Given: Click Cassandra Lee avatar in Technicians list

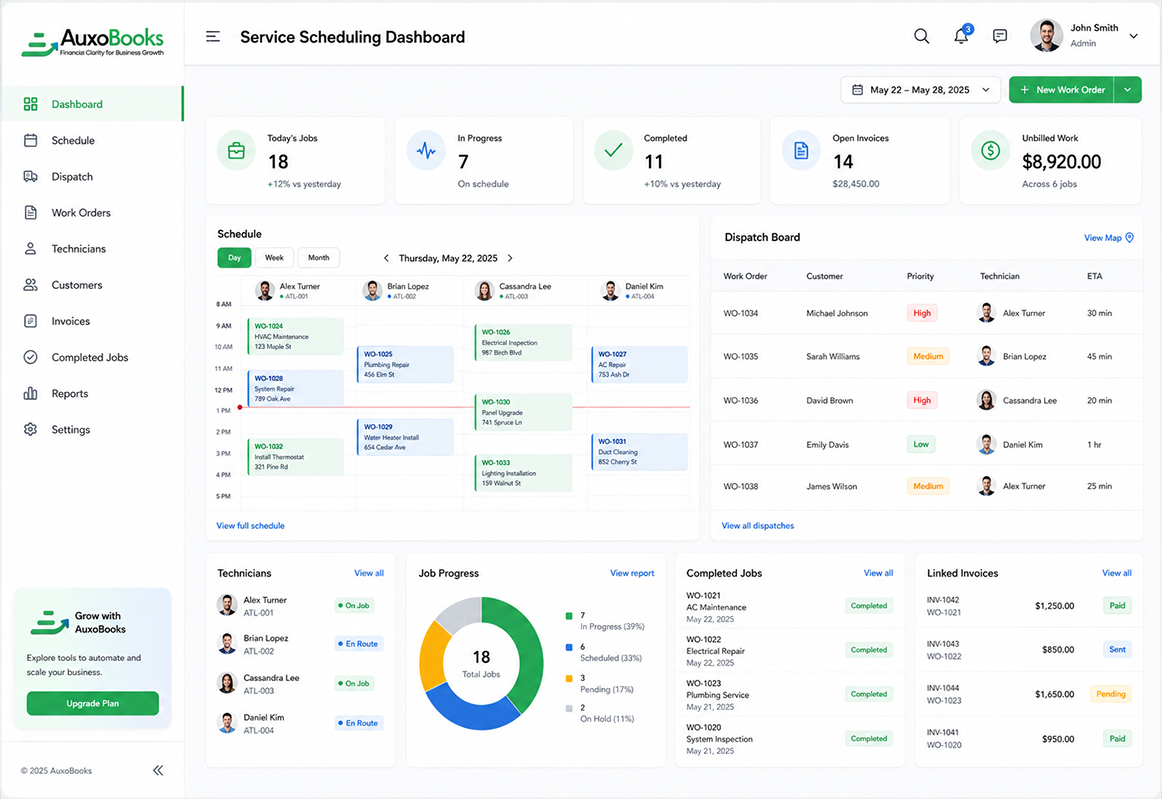Looking at the screenshot, I should pyautogui.click(x=227, y=683).
